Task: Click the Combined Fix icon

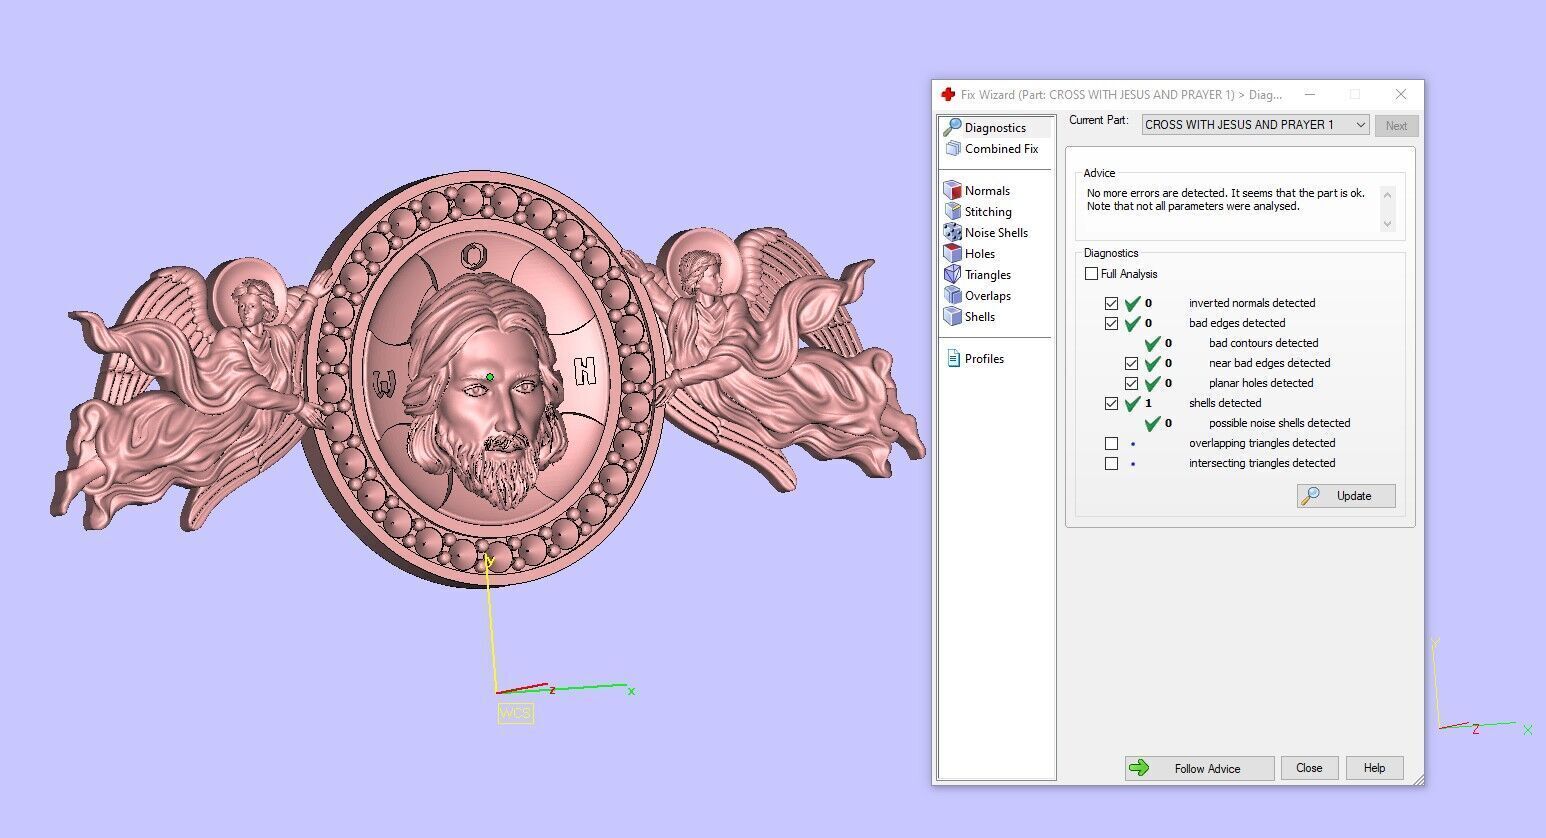Action: pos(952,148)
